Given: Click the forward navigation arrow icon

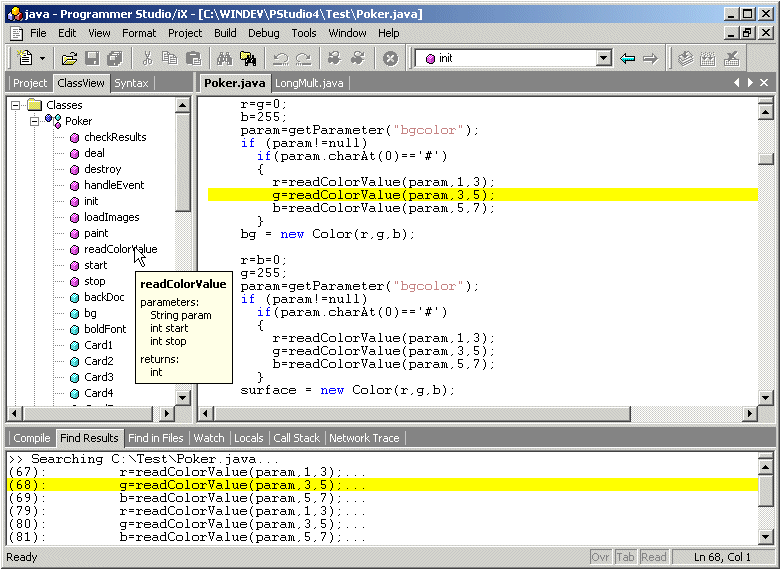Looking at the screenshot, I should click(x=650, y=59).
